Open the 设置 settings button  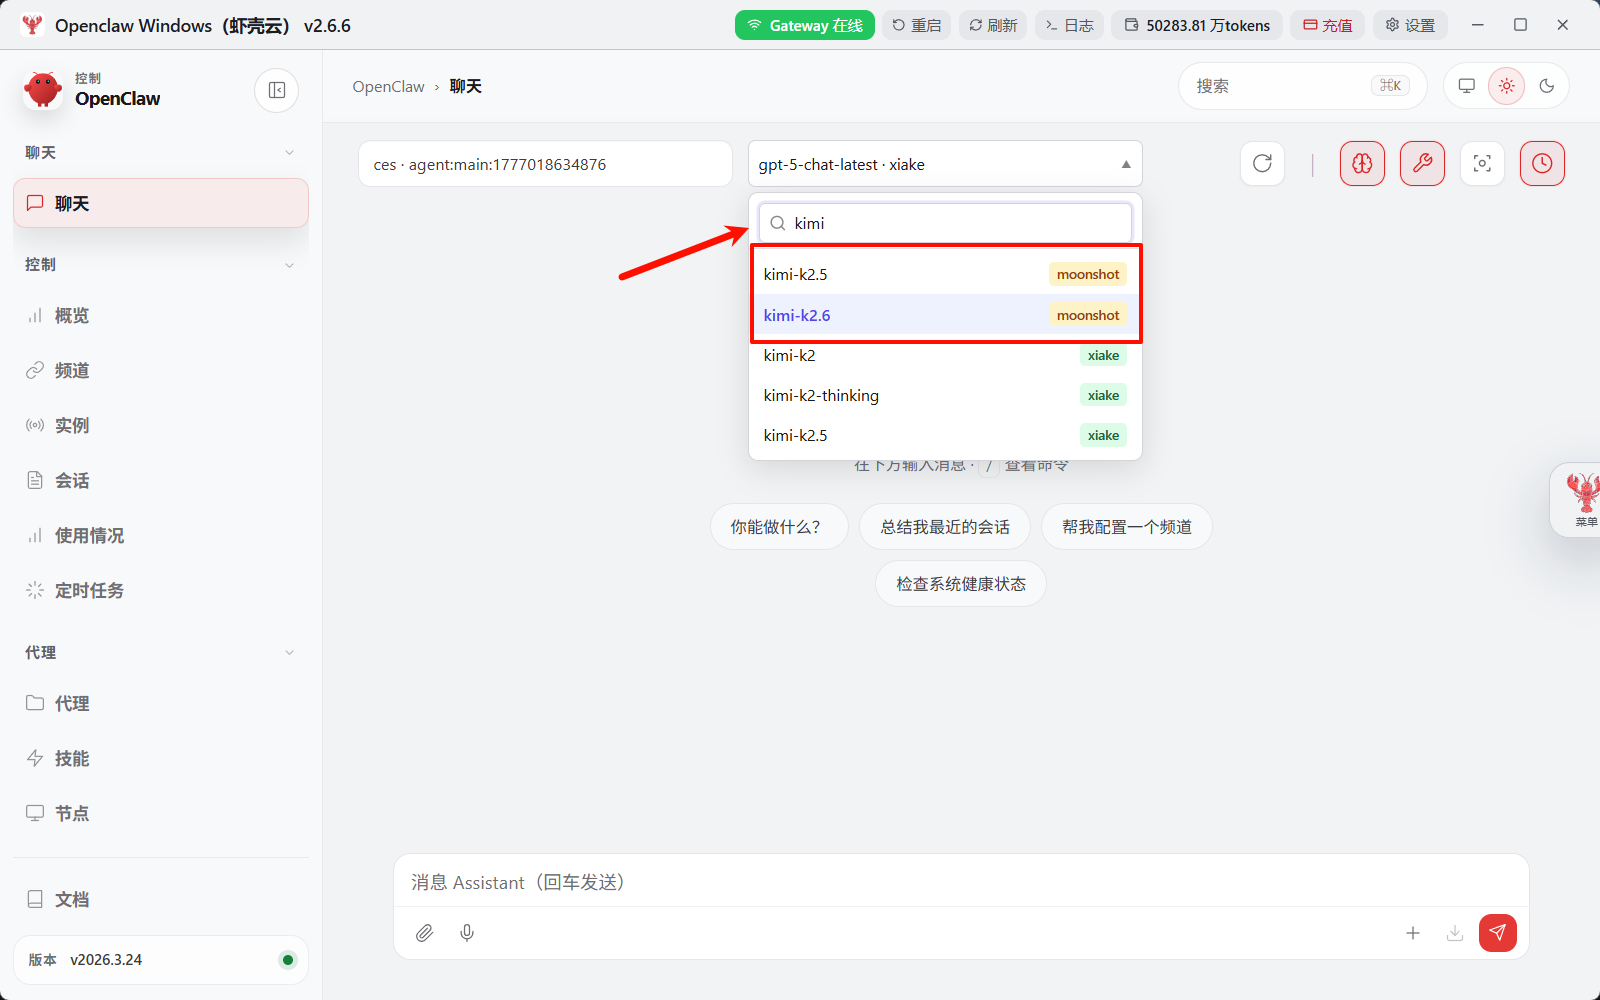[1410, 25]
